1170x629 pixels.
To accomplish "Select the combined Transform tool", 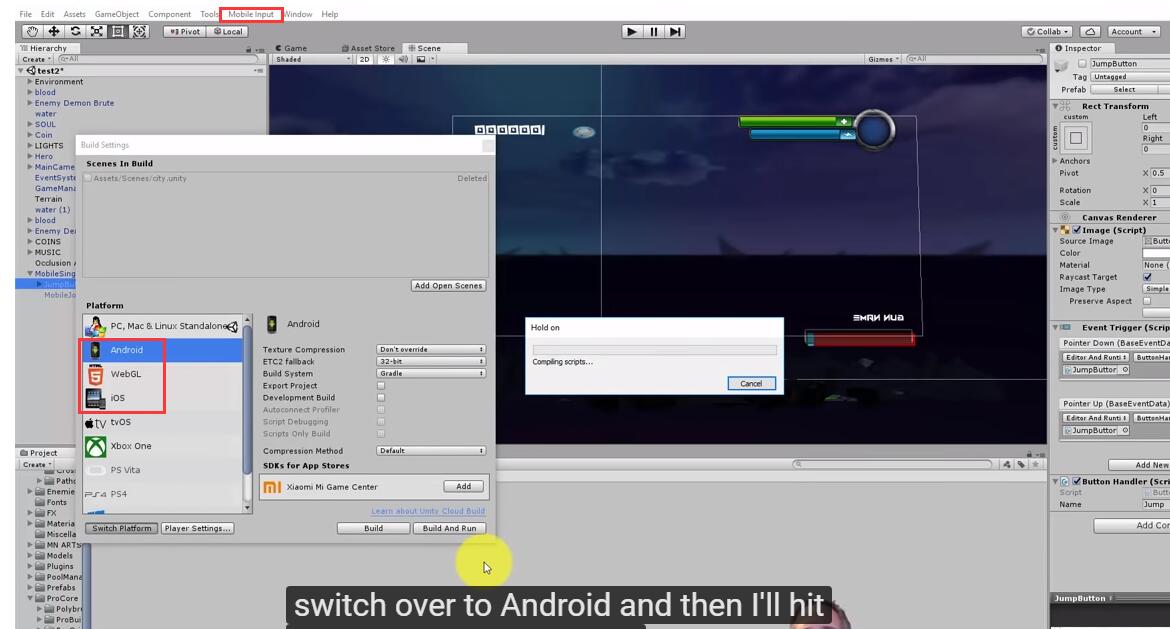I will click(x=140, y=31).
